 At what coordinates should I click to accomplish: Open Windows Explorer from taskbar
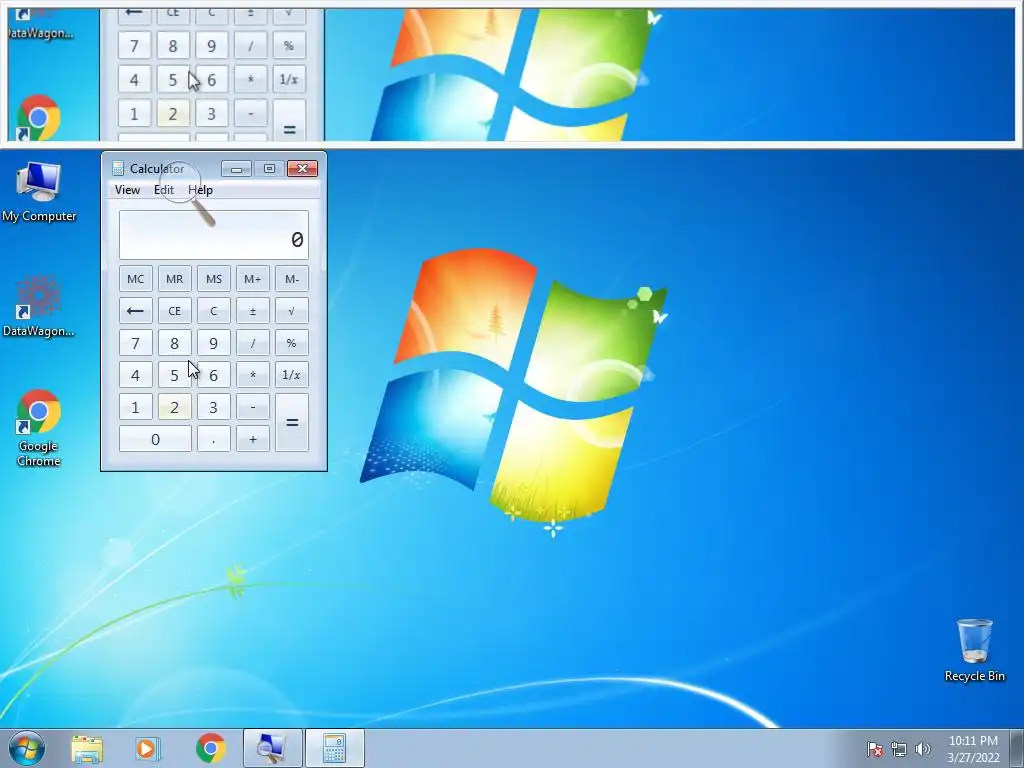[x=87, y=748]
